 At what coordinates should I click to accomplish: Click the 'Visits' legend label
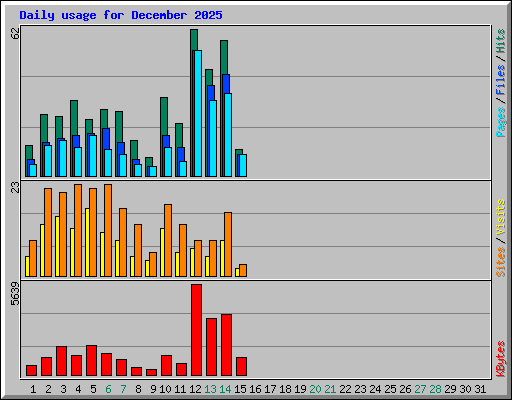501,217
